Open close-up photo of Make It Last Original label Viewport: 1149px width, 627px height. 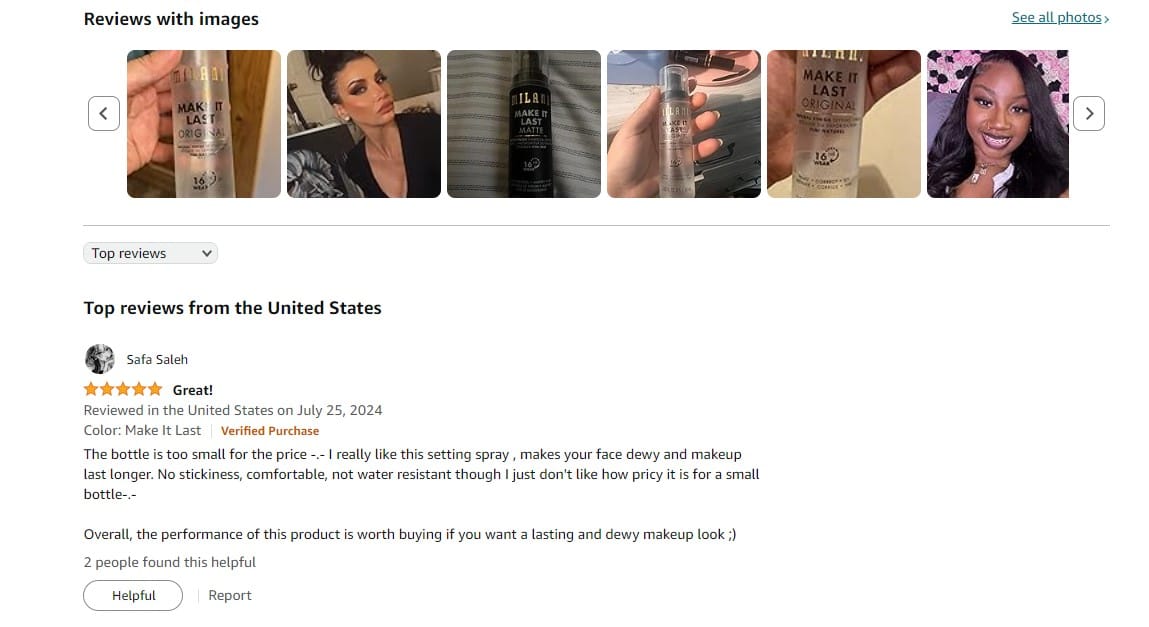843,124
